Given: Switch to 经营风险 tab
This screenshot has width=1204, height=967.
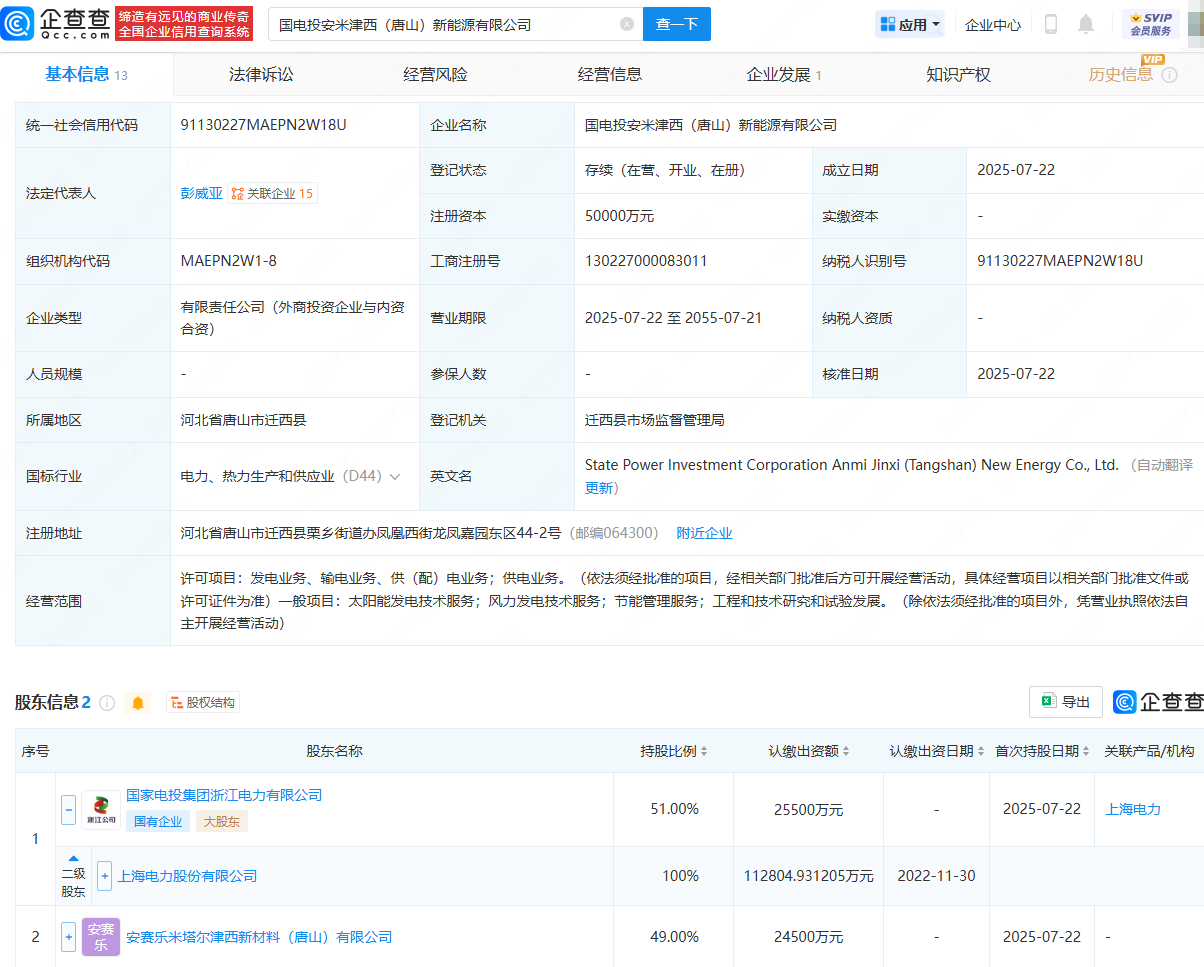Looking at the screenshot, I should click(x=435, y=75).
